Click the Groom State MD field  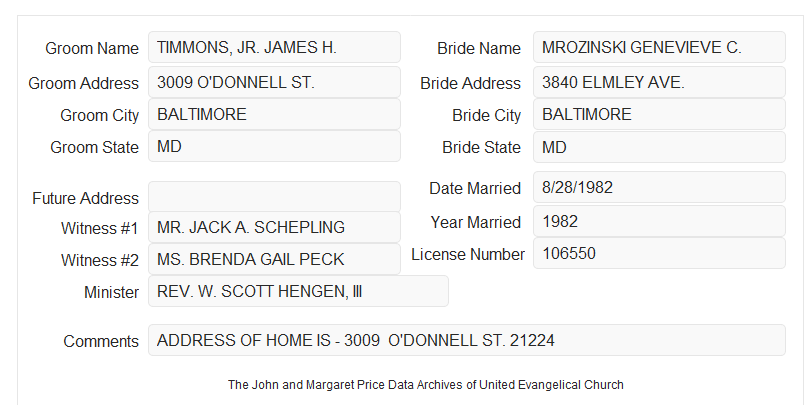274,146
